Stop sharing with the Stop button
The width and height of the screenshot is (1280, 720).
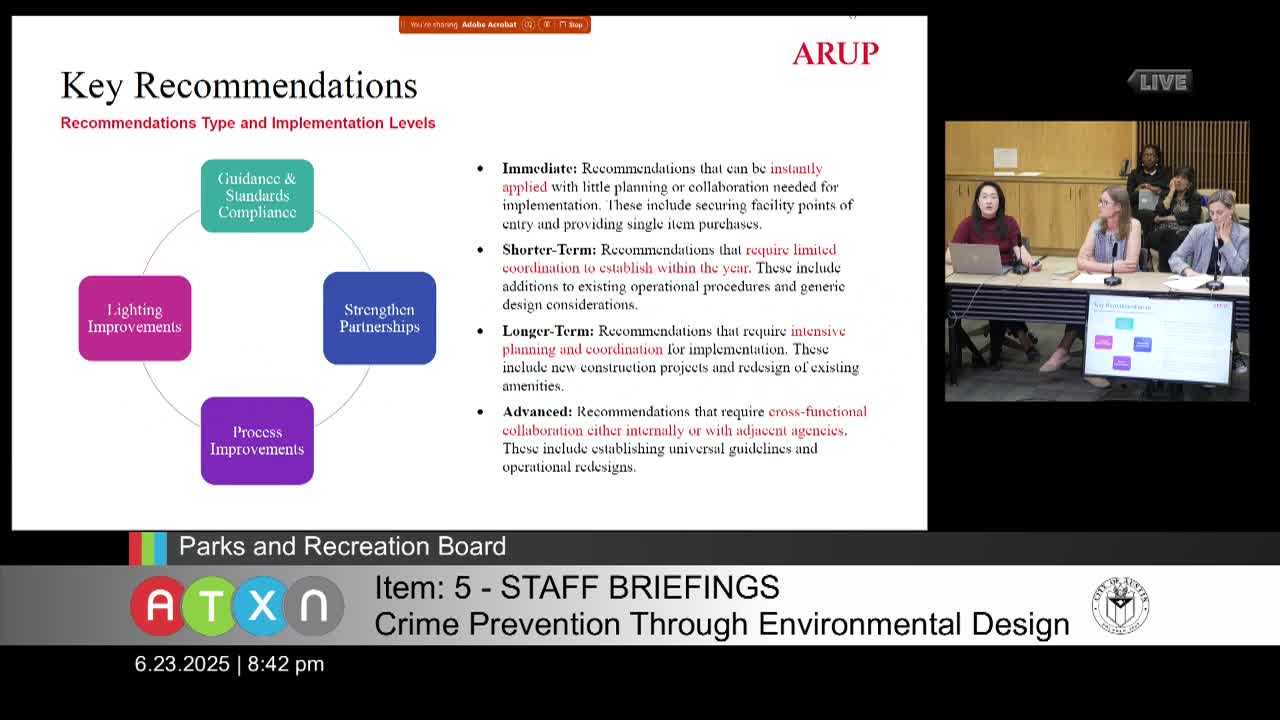pos(571,25)
